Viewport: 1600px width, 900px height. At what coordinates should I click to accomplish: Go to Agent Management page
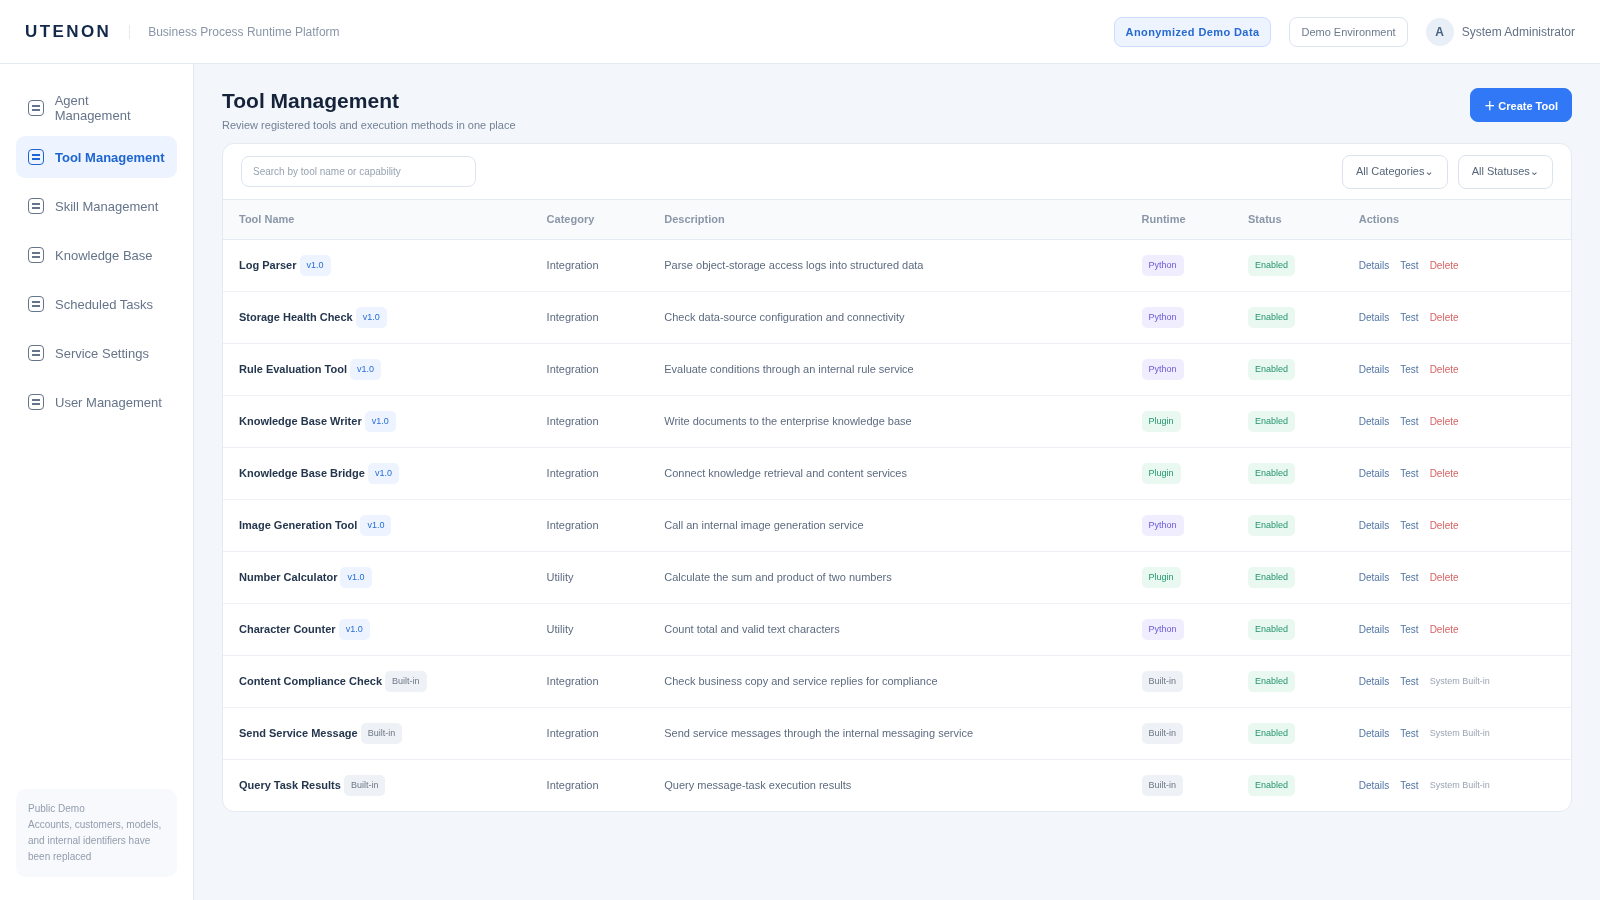coord(96,108)
